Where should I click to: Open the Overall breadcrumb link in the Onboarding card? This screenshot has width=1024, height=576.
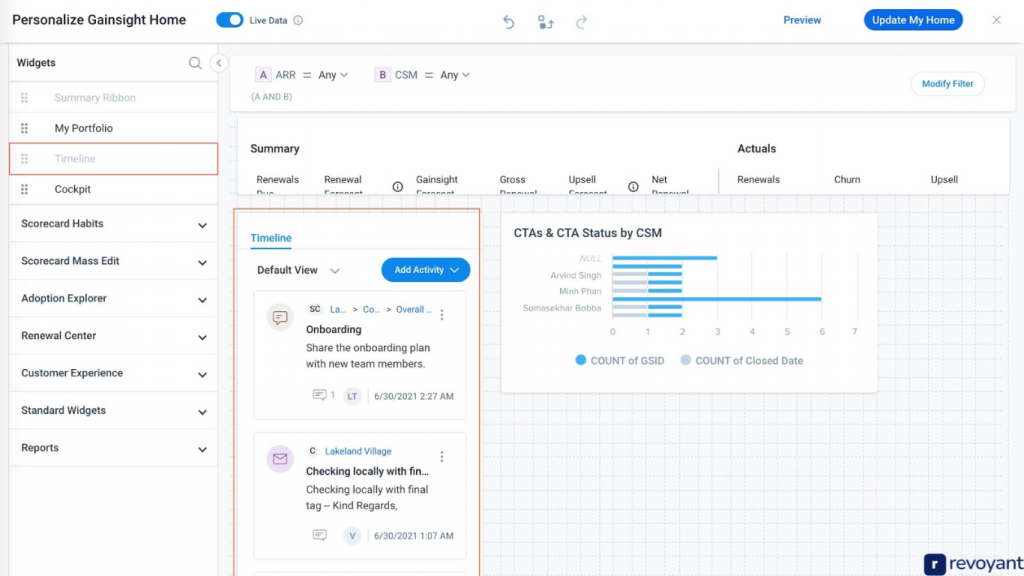coord(414,310)
